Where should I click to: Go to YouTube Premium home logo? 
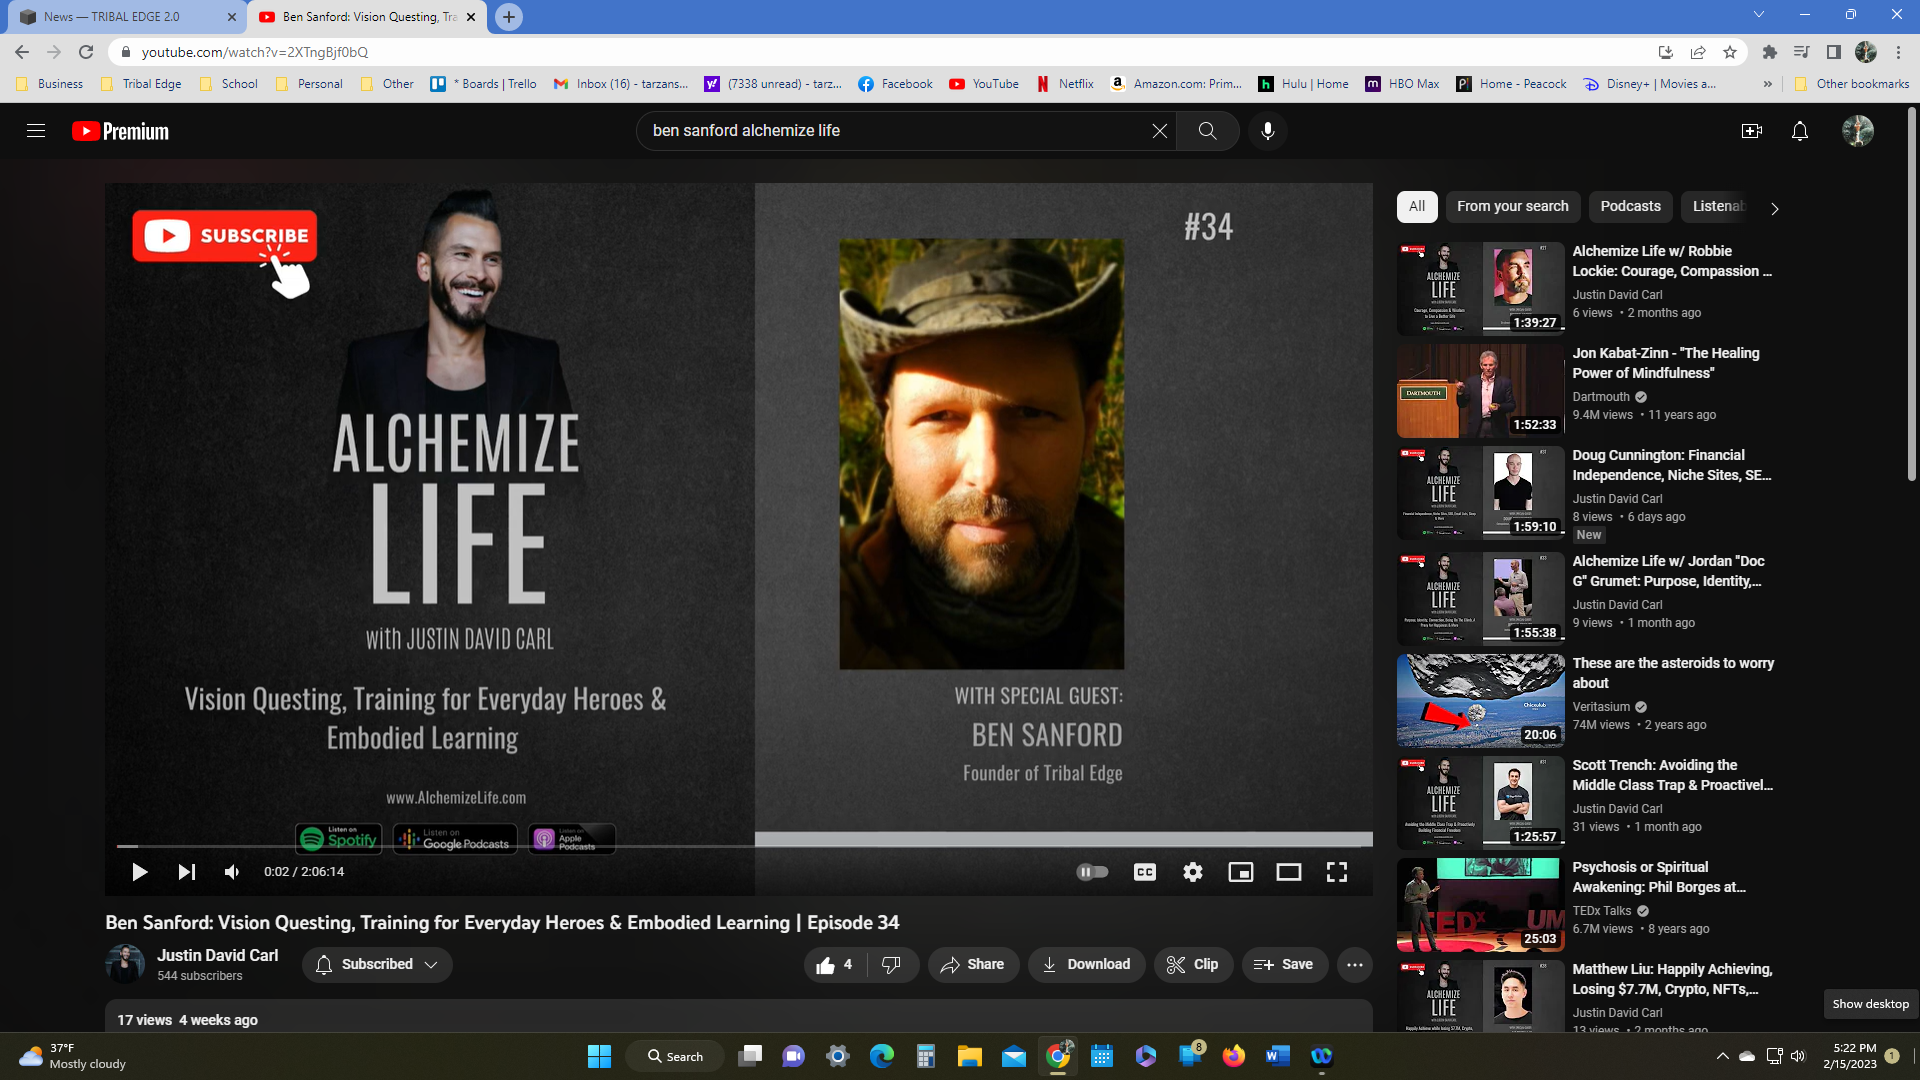pos(120,131)
